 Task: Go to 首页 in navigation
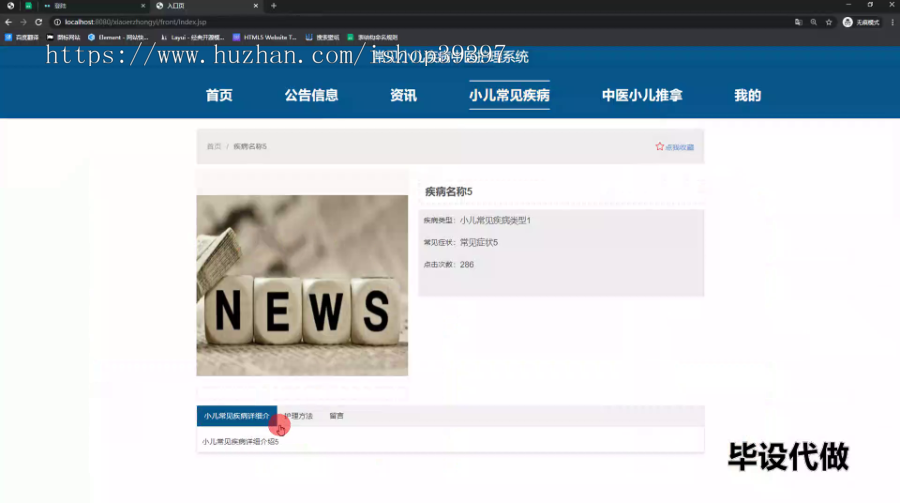(x=219, y=95)
